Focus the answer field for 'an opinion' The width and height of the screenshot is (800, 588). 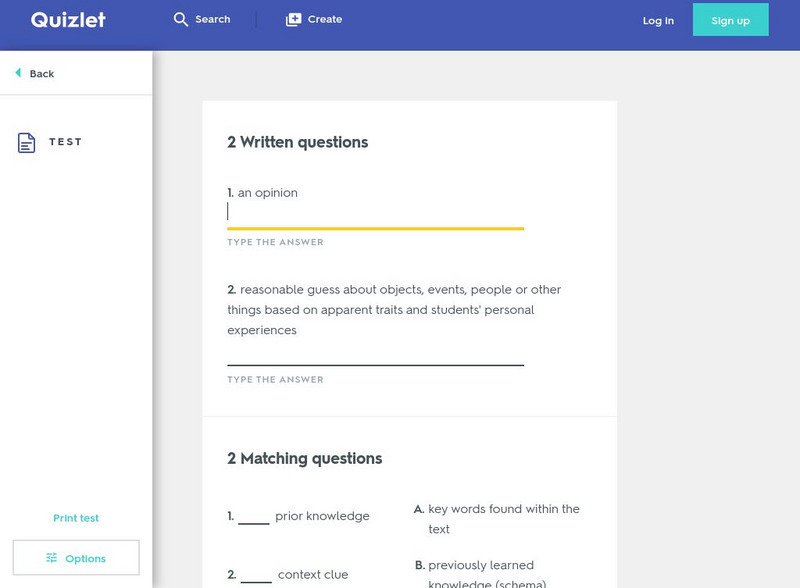point(375,213)
